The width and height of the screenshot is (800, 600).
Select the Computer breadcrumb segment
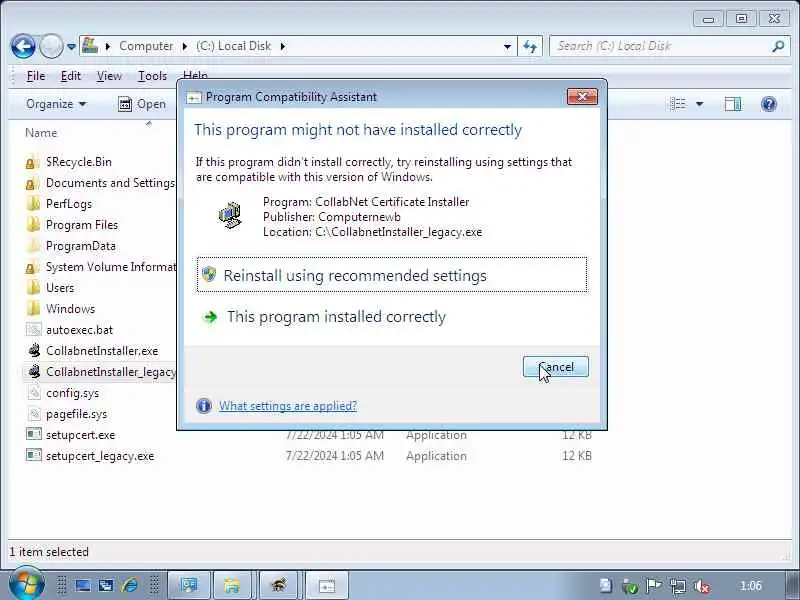coord(146,46)
